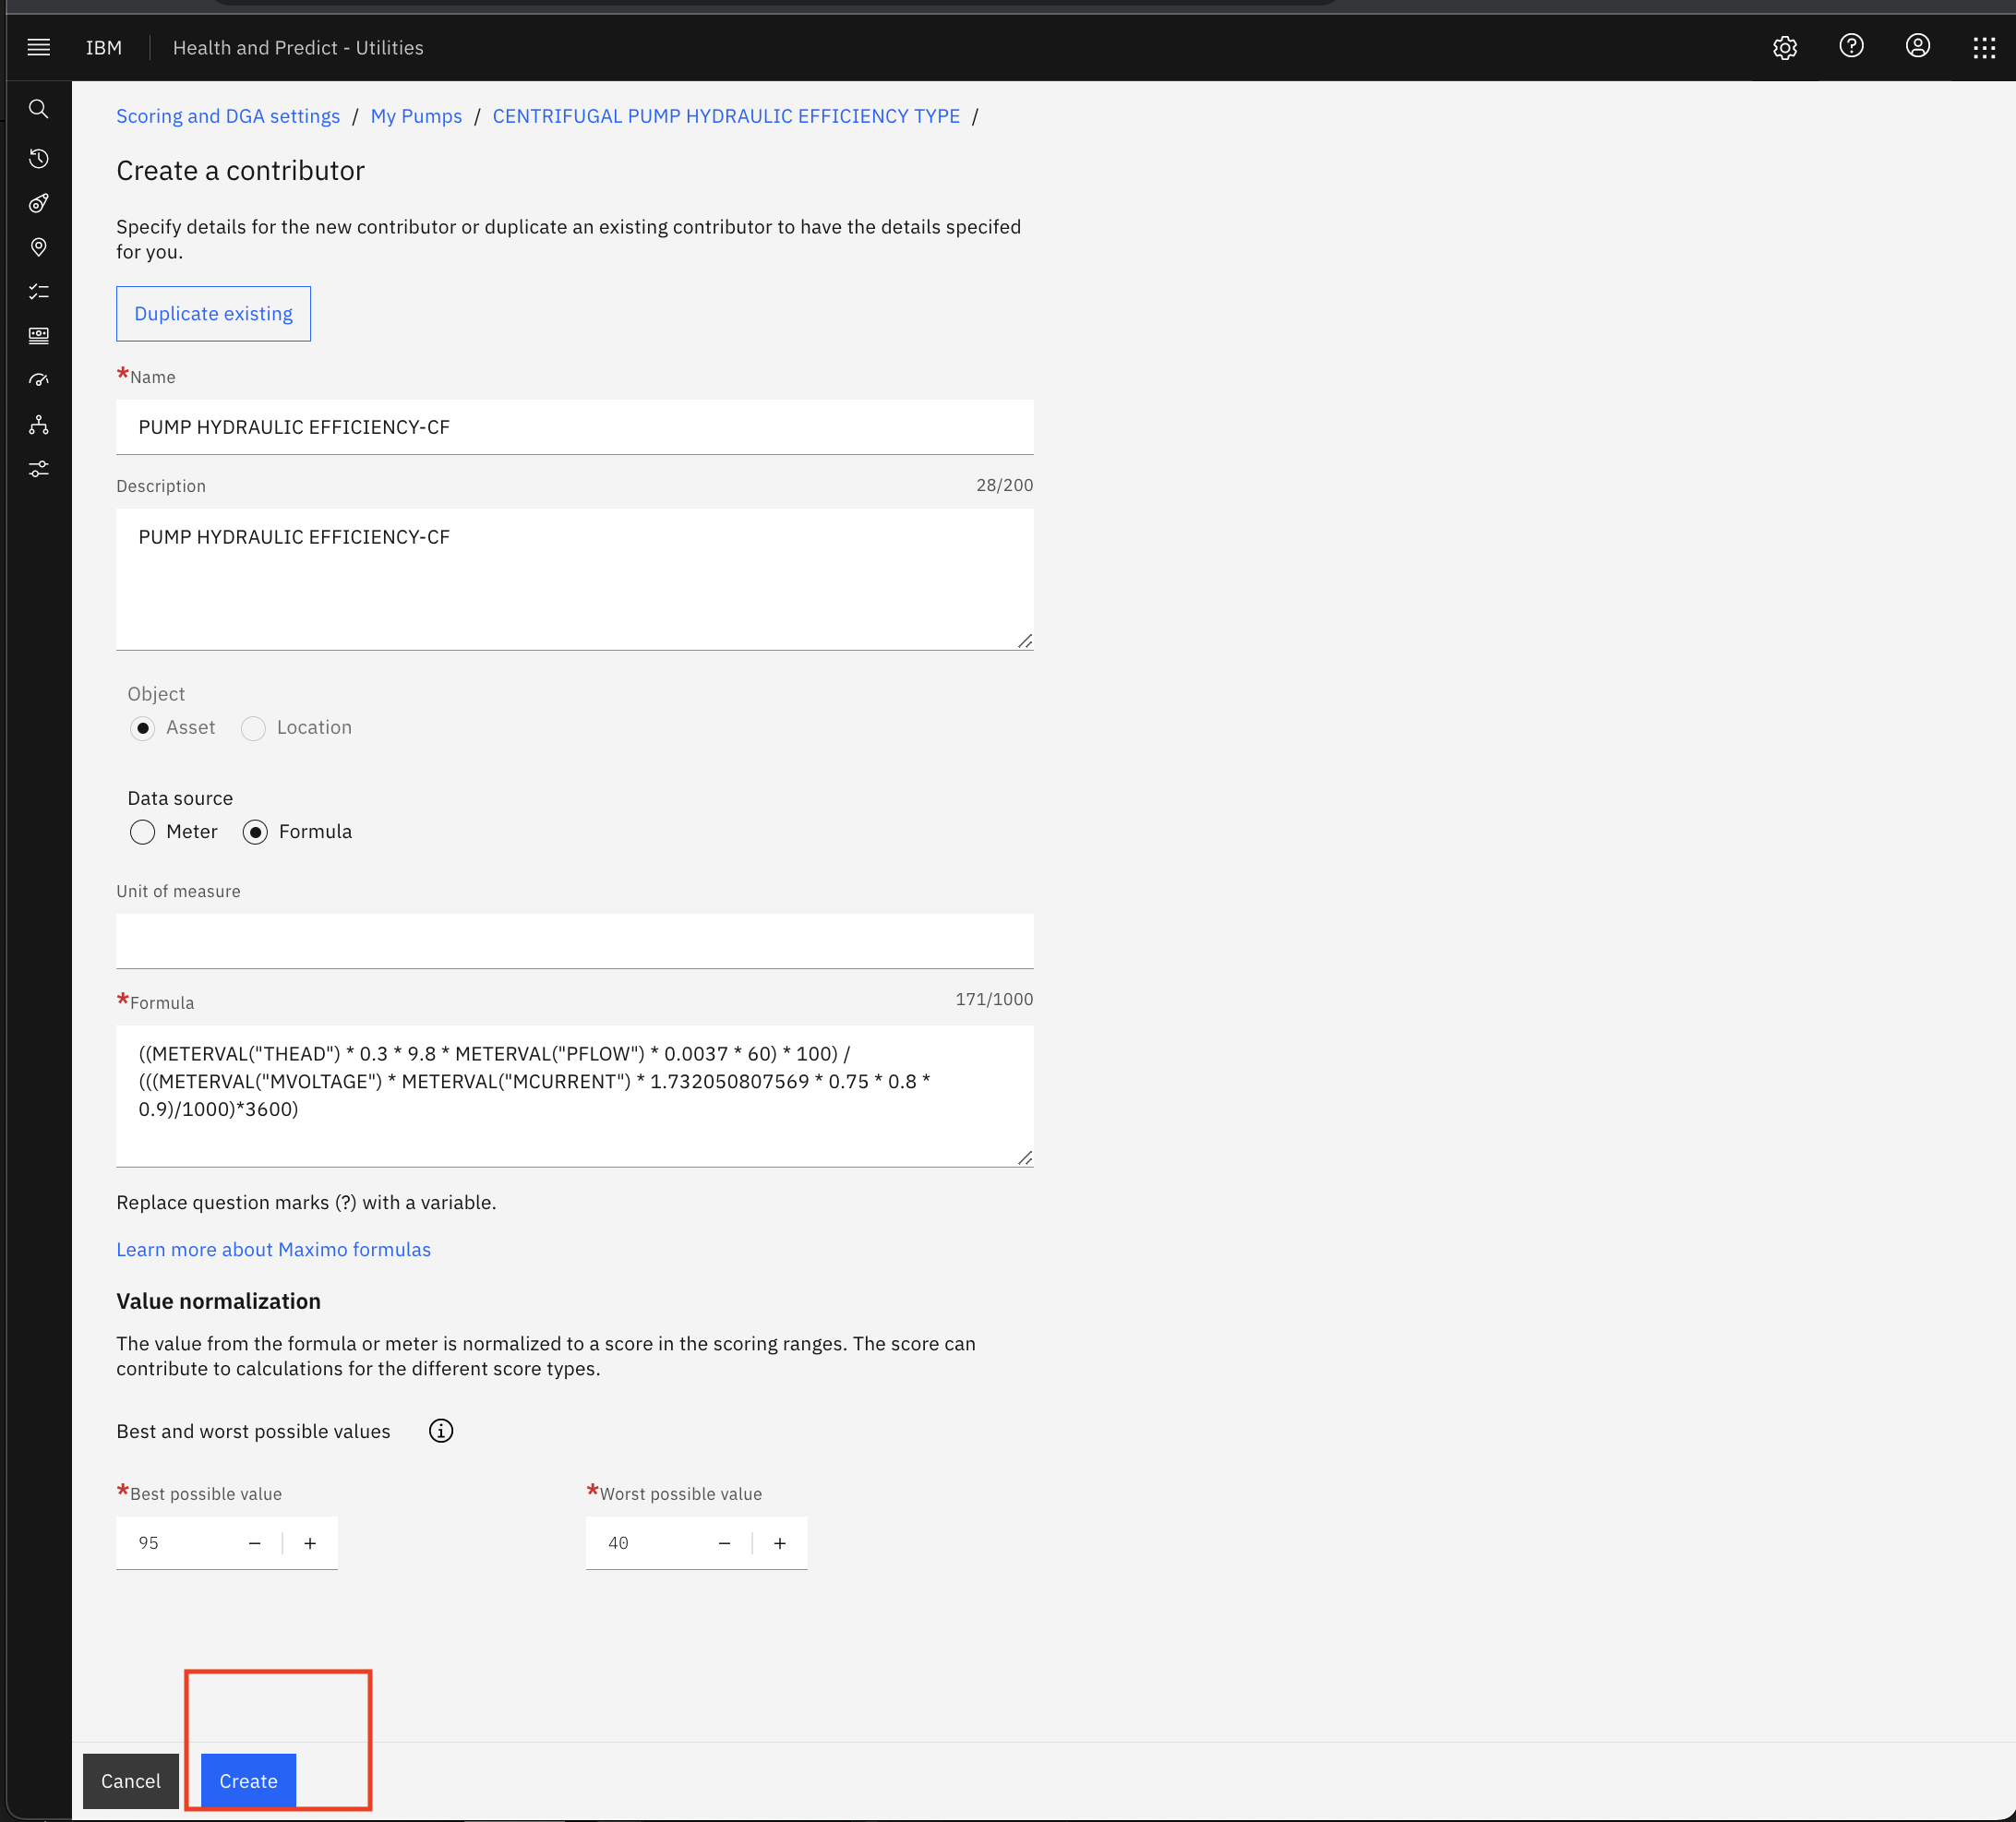Image resolution: width=2016 pixels, height=1822 pixels.
Task: Increase the worst possible value
Action: tap(780, 1543)
